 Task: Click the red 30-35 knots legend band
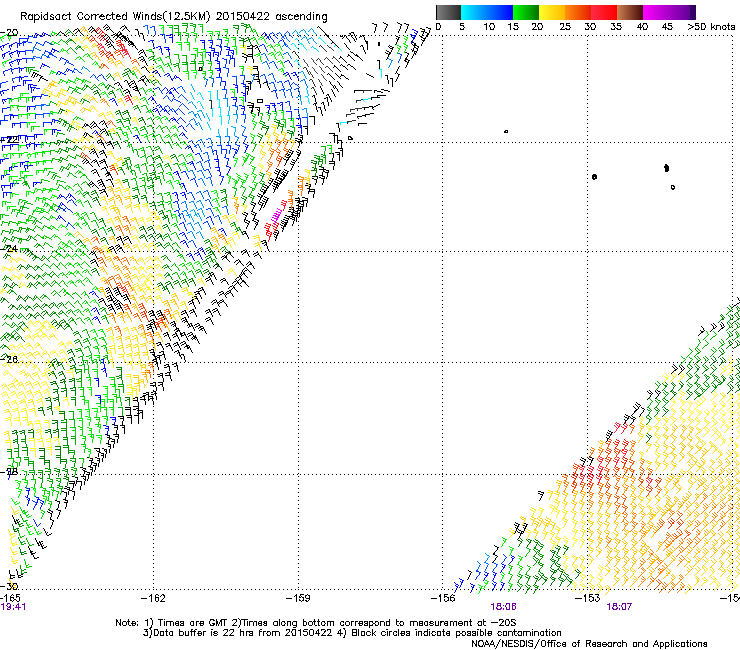tap(604, 12)
